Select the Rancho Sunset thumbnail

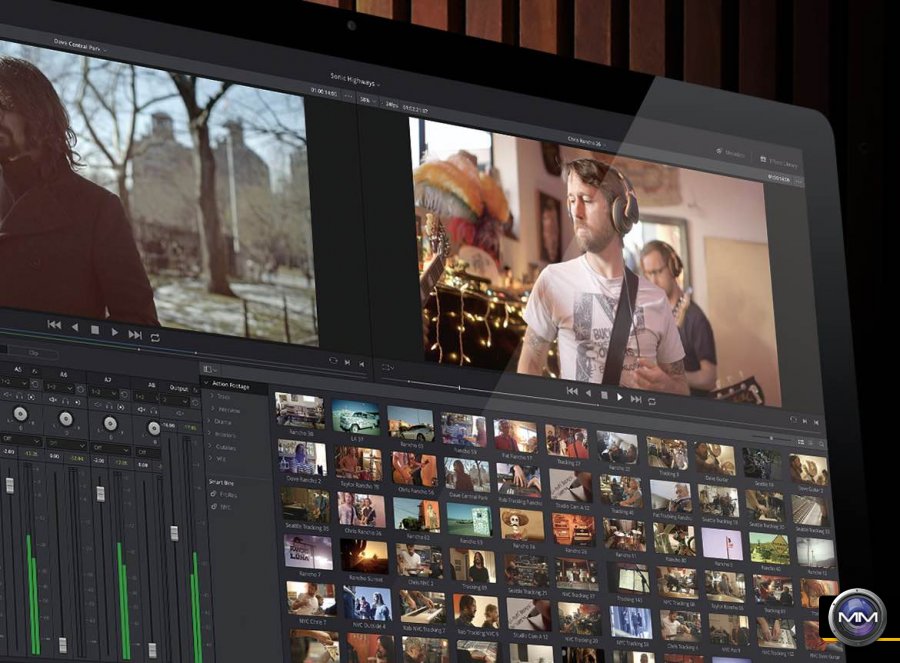point(364,556)
